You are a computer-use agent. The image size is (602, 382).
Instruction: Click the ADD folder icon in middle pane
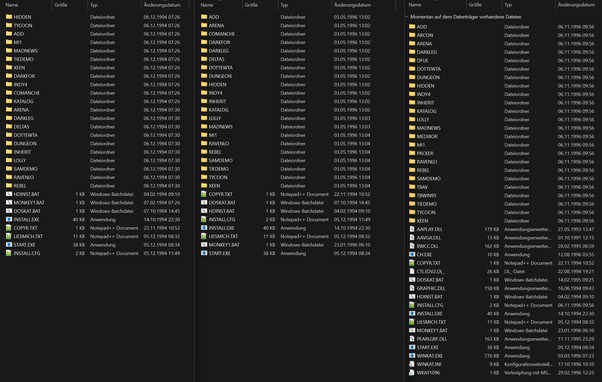coord(204,17)
